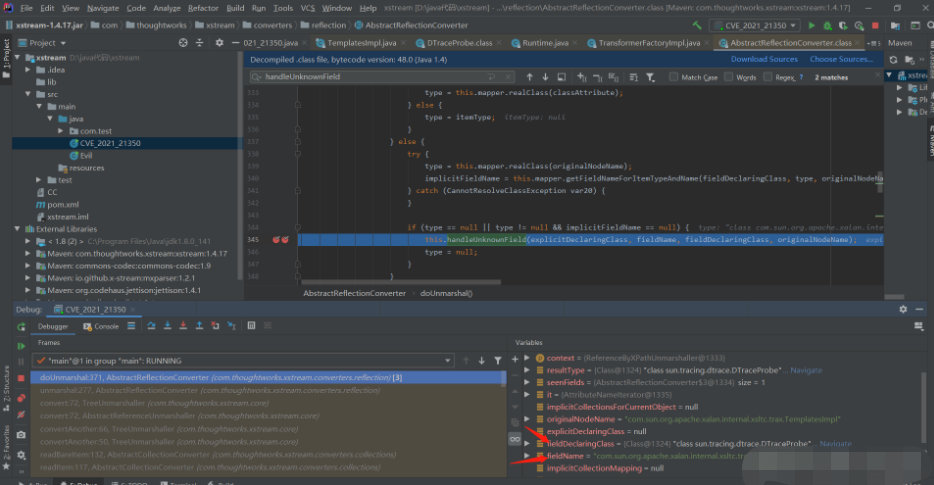Resume program with green debugger arrow
The width and height of the screenshot is (934, 485).
point(20,345)
